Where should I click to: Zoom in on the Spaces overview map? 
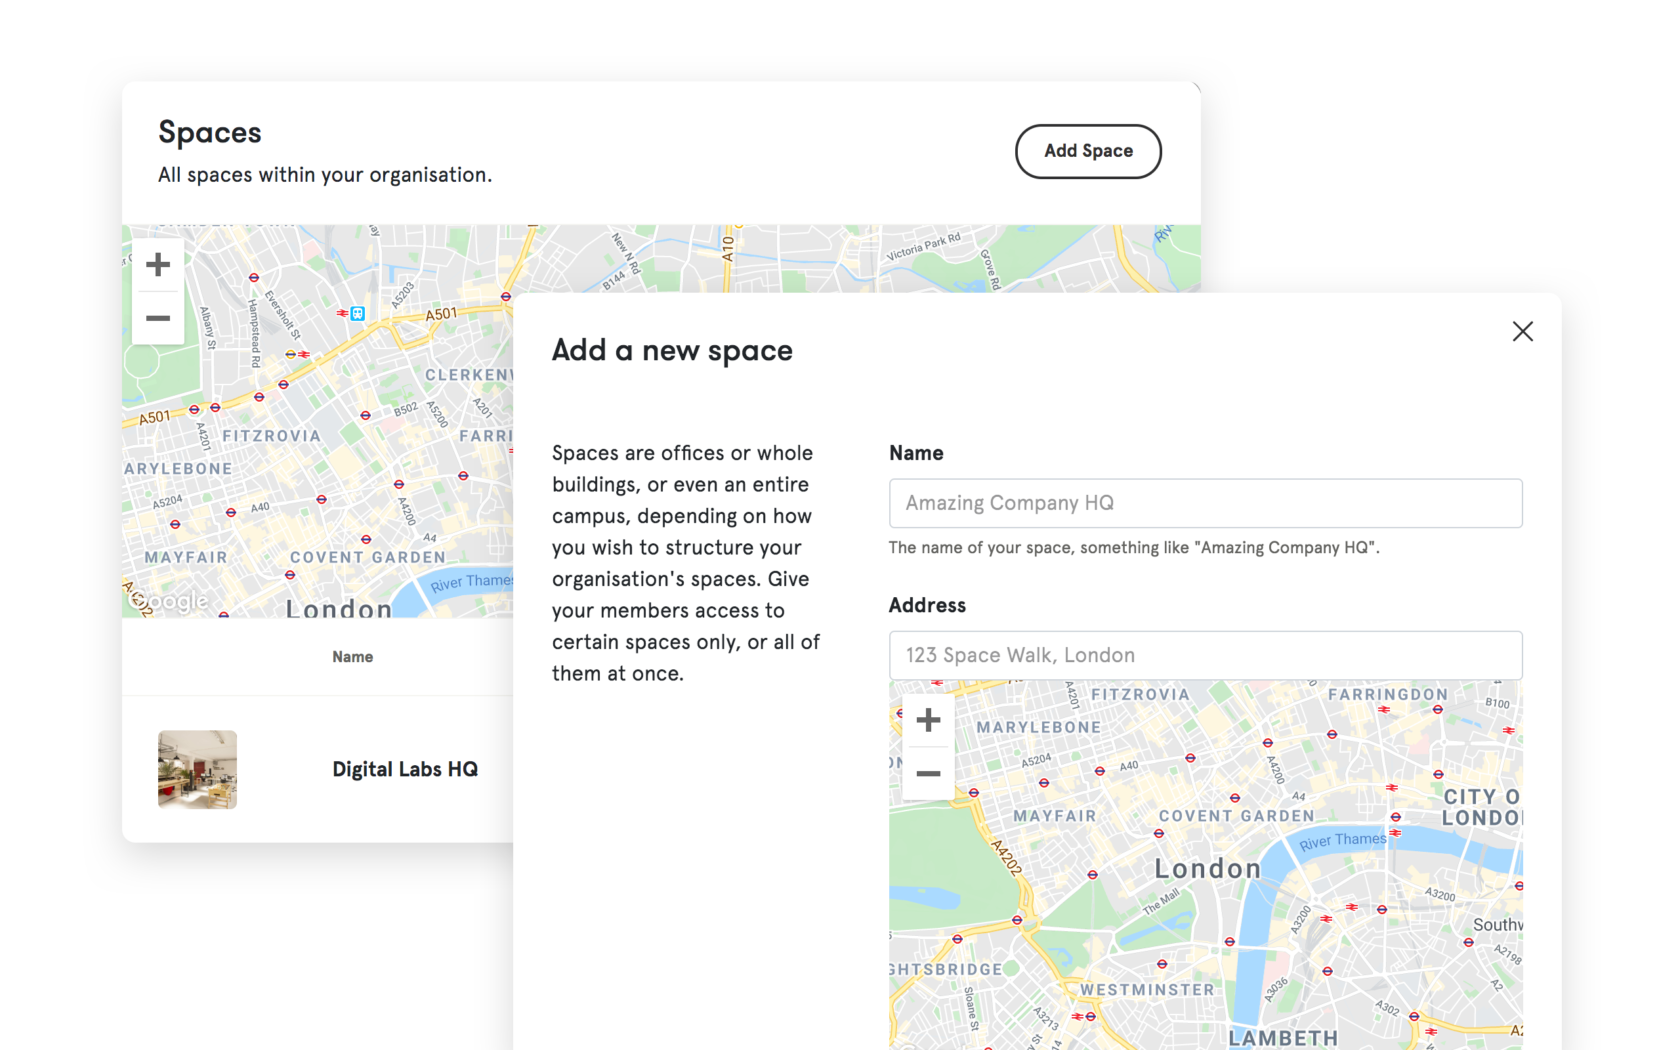click(x=158, y=265)
